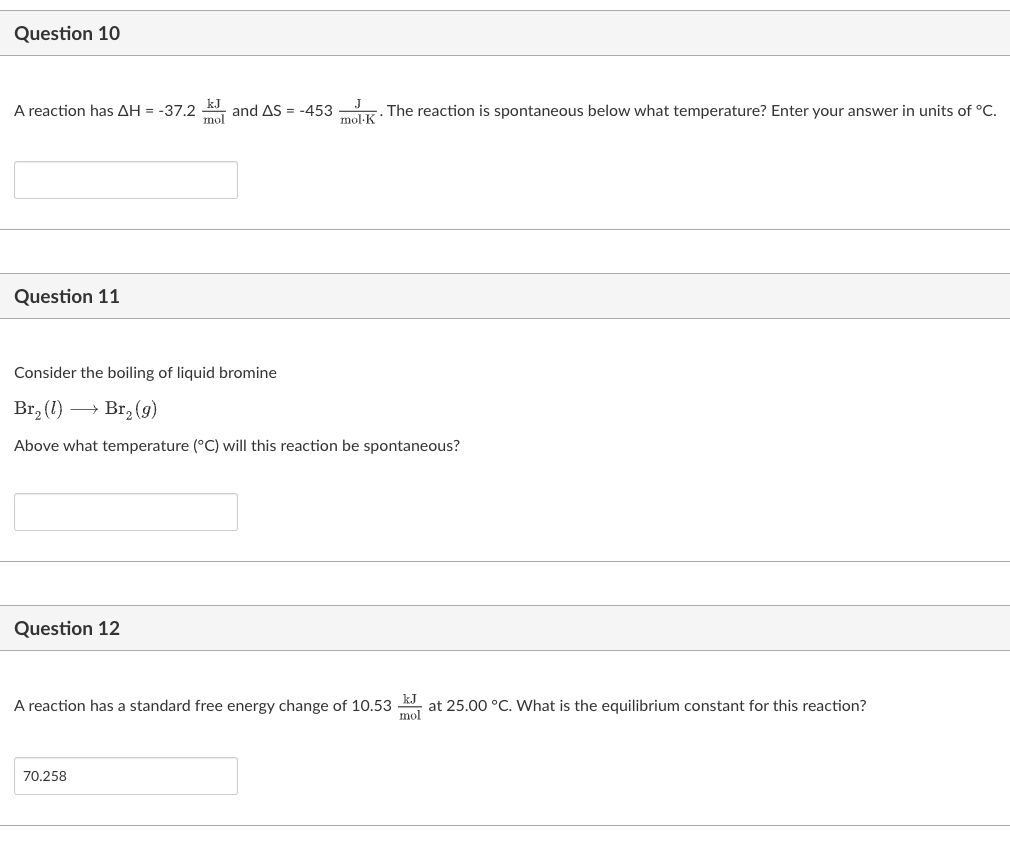Select the text 70.258 in the answer box
The image size is (1010, 842).
(x=44, y=776)
